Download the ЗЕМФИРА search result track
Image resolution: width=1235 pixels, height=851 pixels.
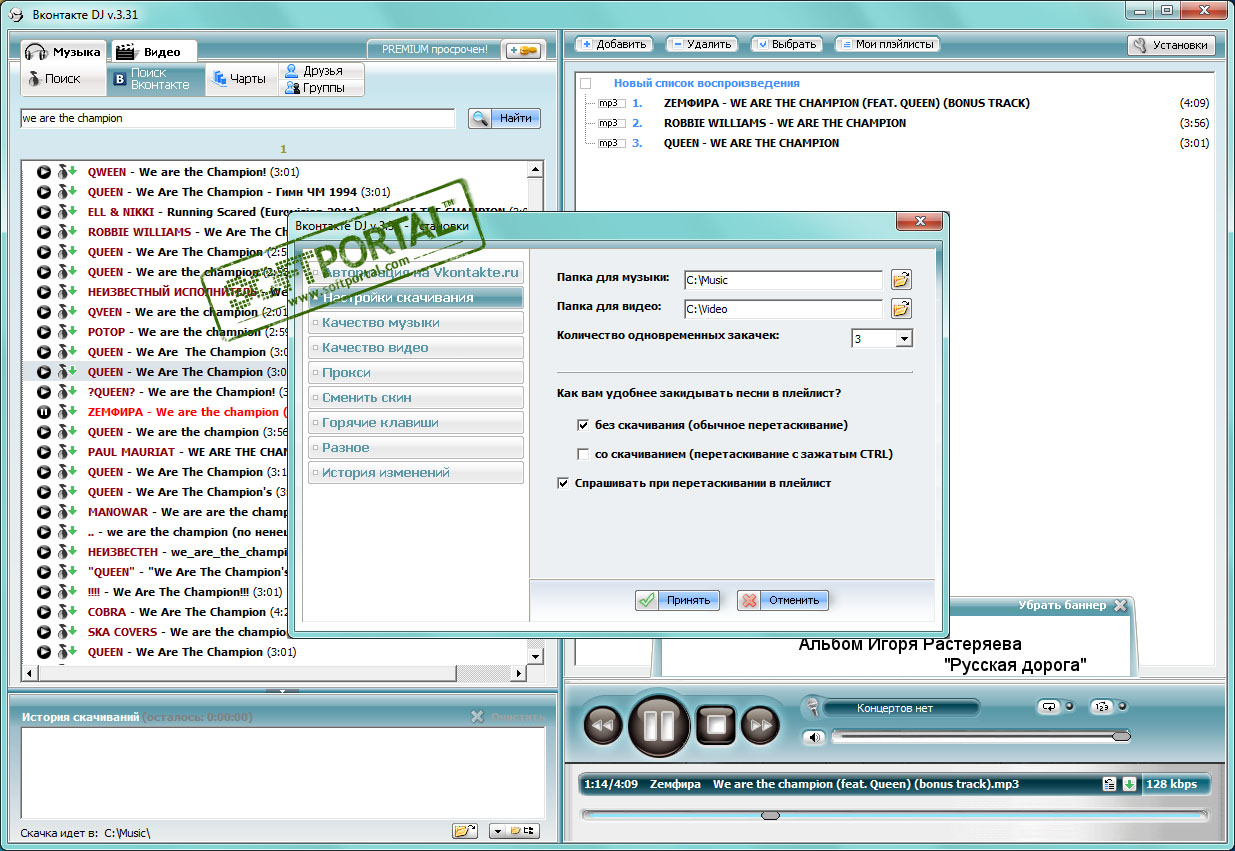(x=67, y=412)
